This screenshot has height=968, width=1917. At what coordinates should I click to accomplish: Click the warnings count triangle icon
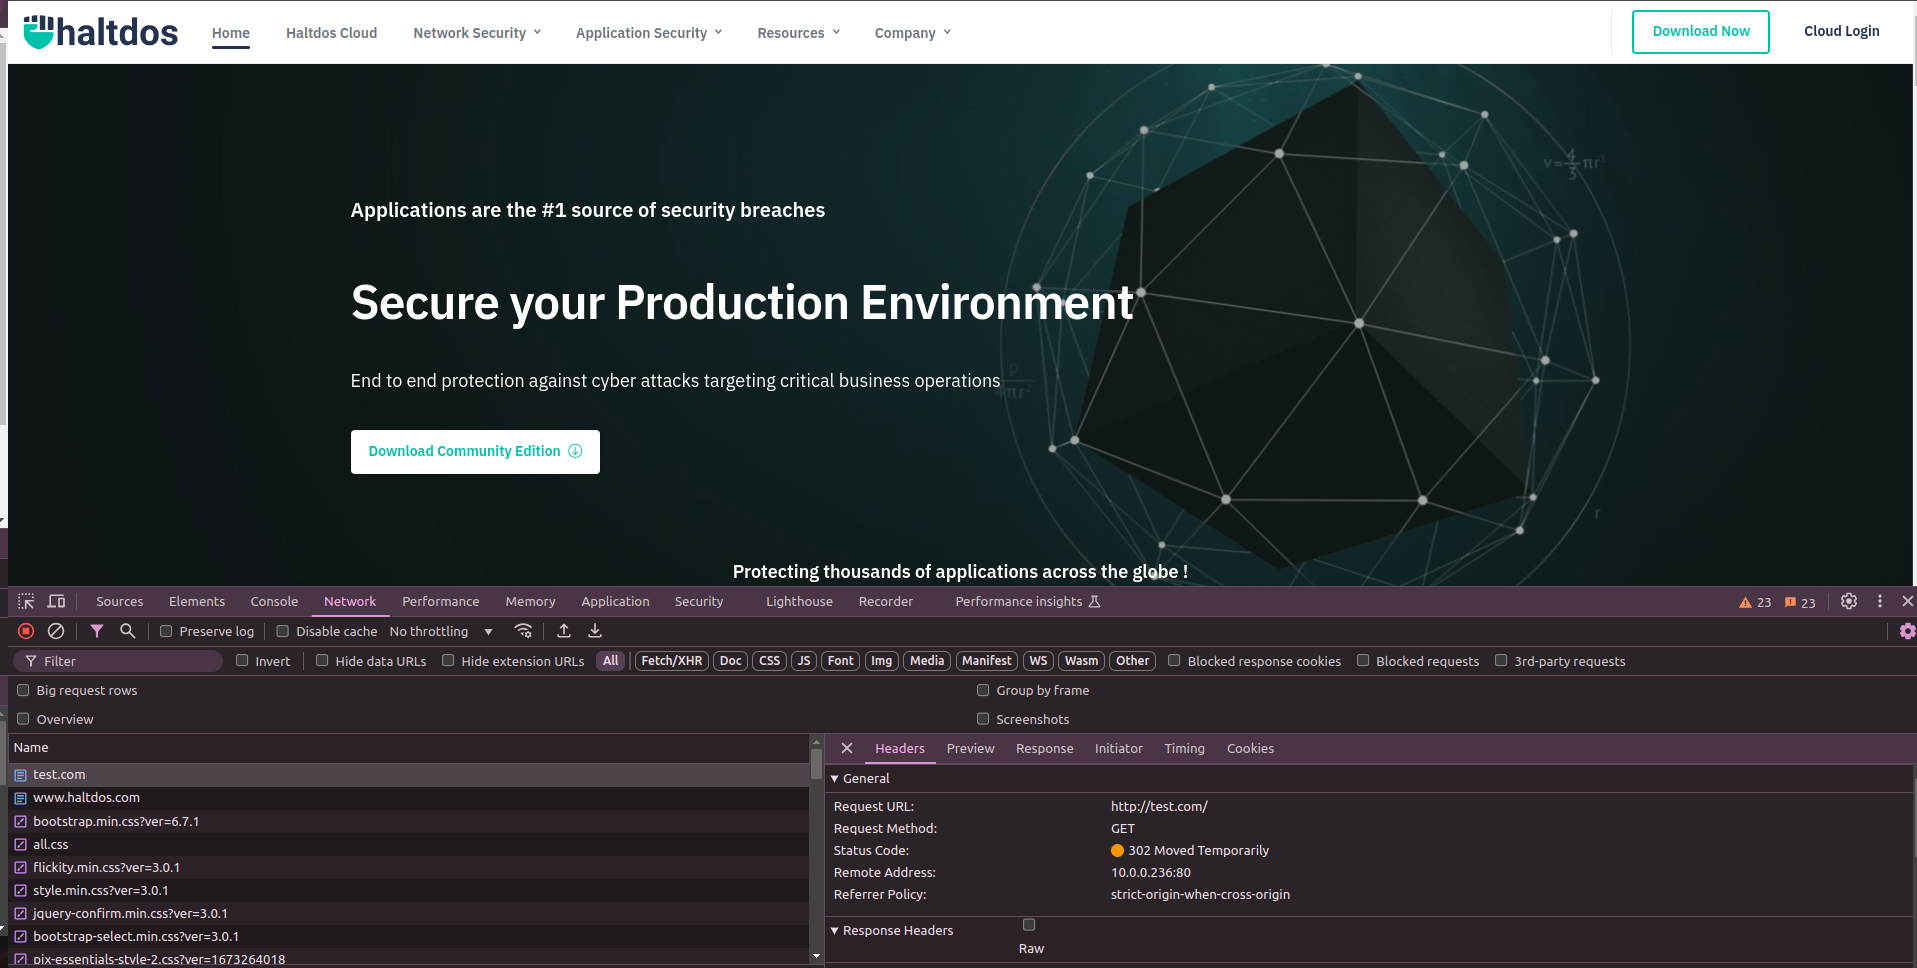tap(1745, 602)
